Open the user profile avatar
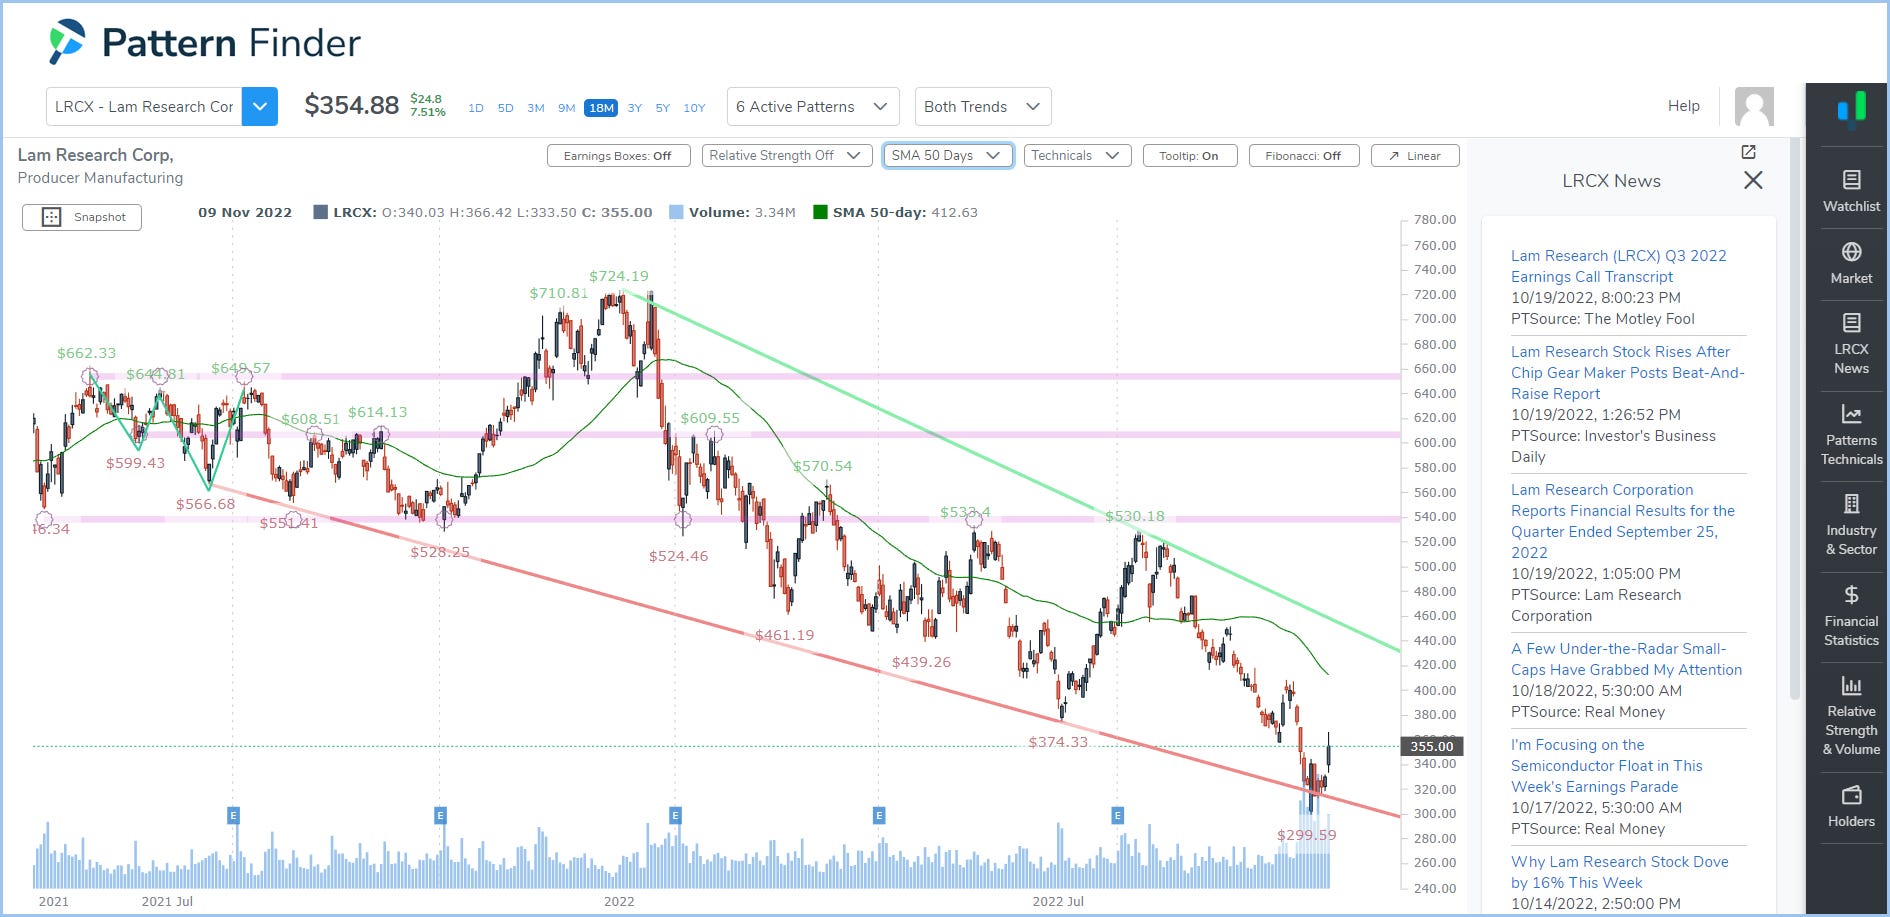This screenshot has height=917, width=1890. 1754,106
